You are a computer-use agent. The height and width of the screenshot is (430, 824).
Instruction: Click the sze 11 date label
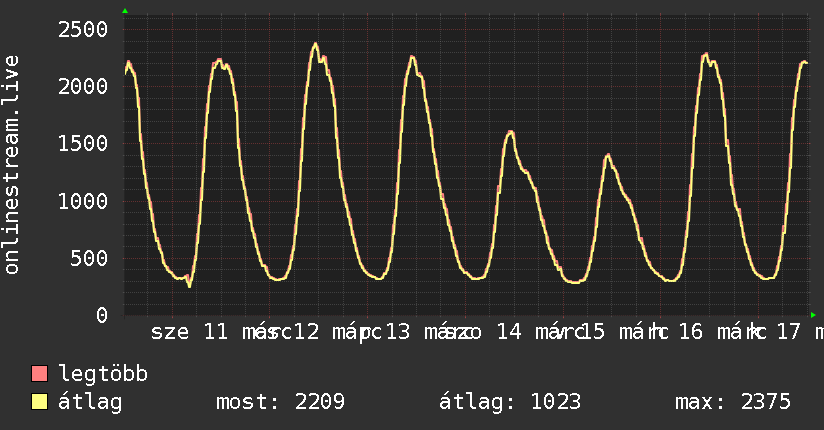point(190,332)
